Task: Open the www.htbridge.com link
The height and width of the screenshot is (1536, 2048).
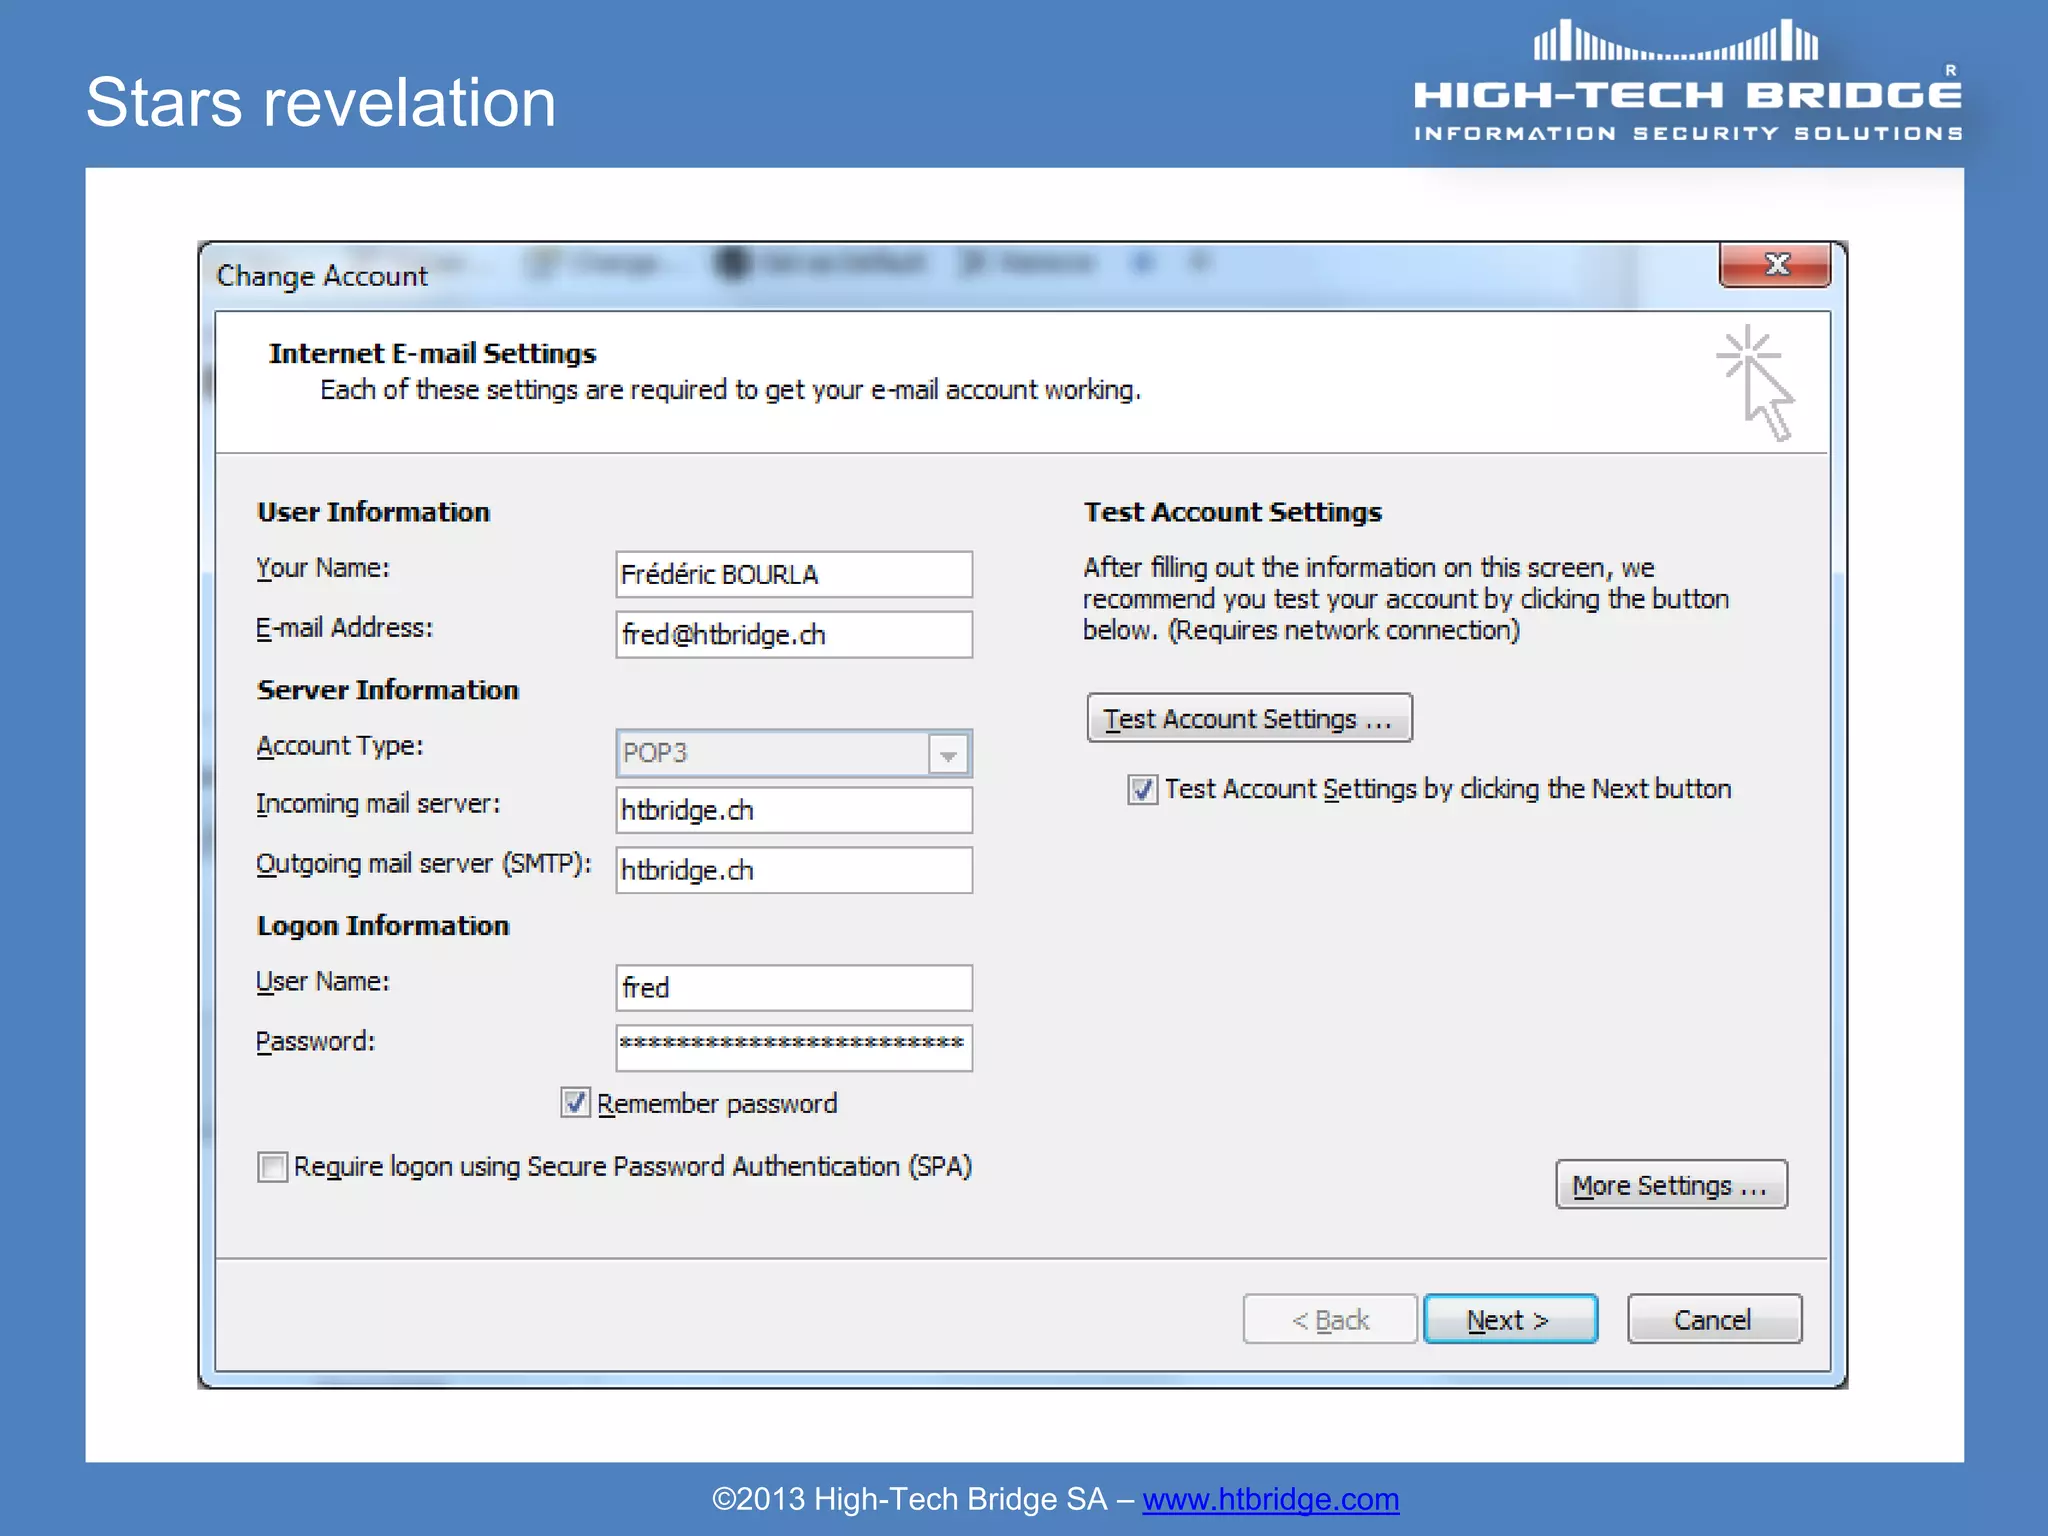Action: click(1270, 1499)
